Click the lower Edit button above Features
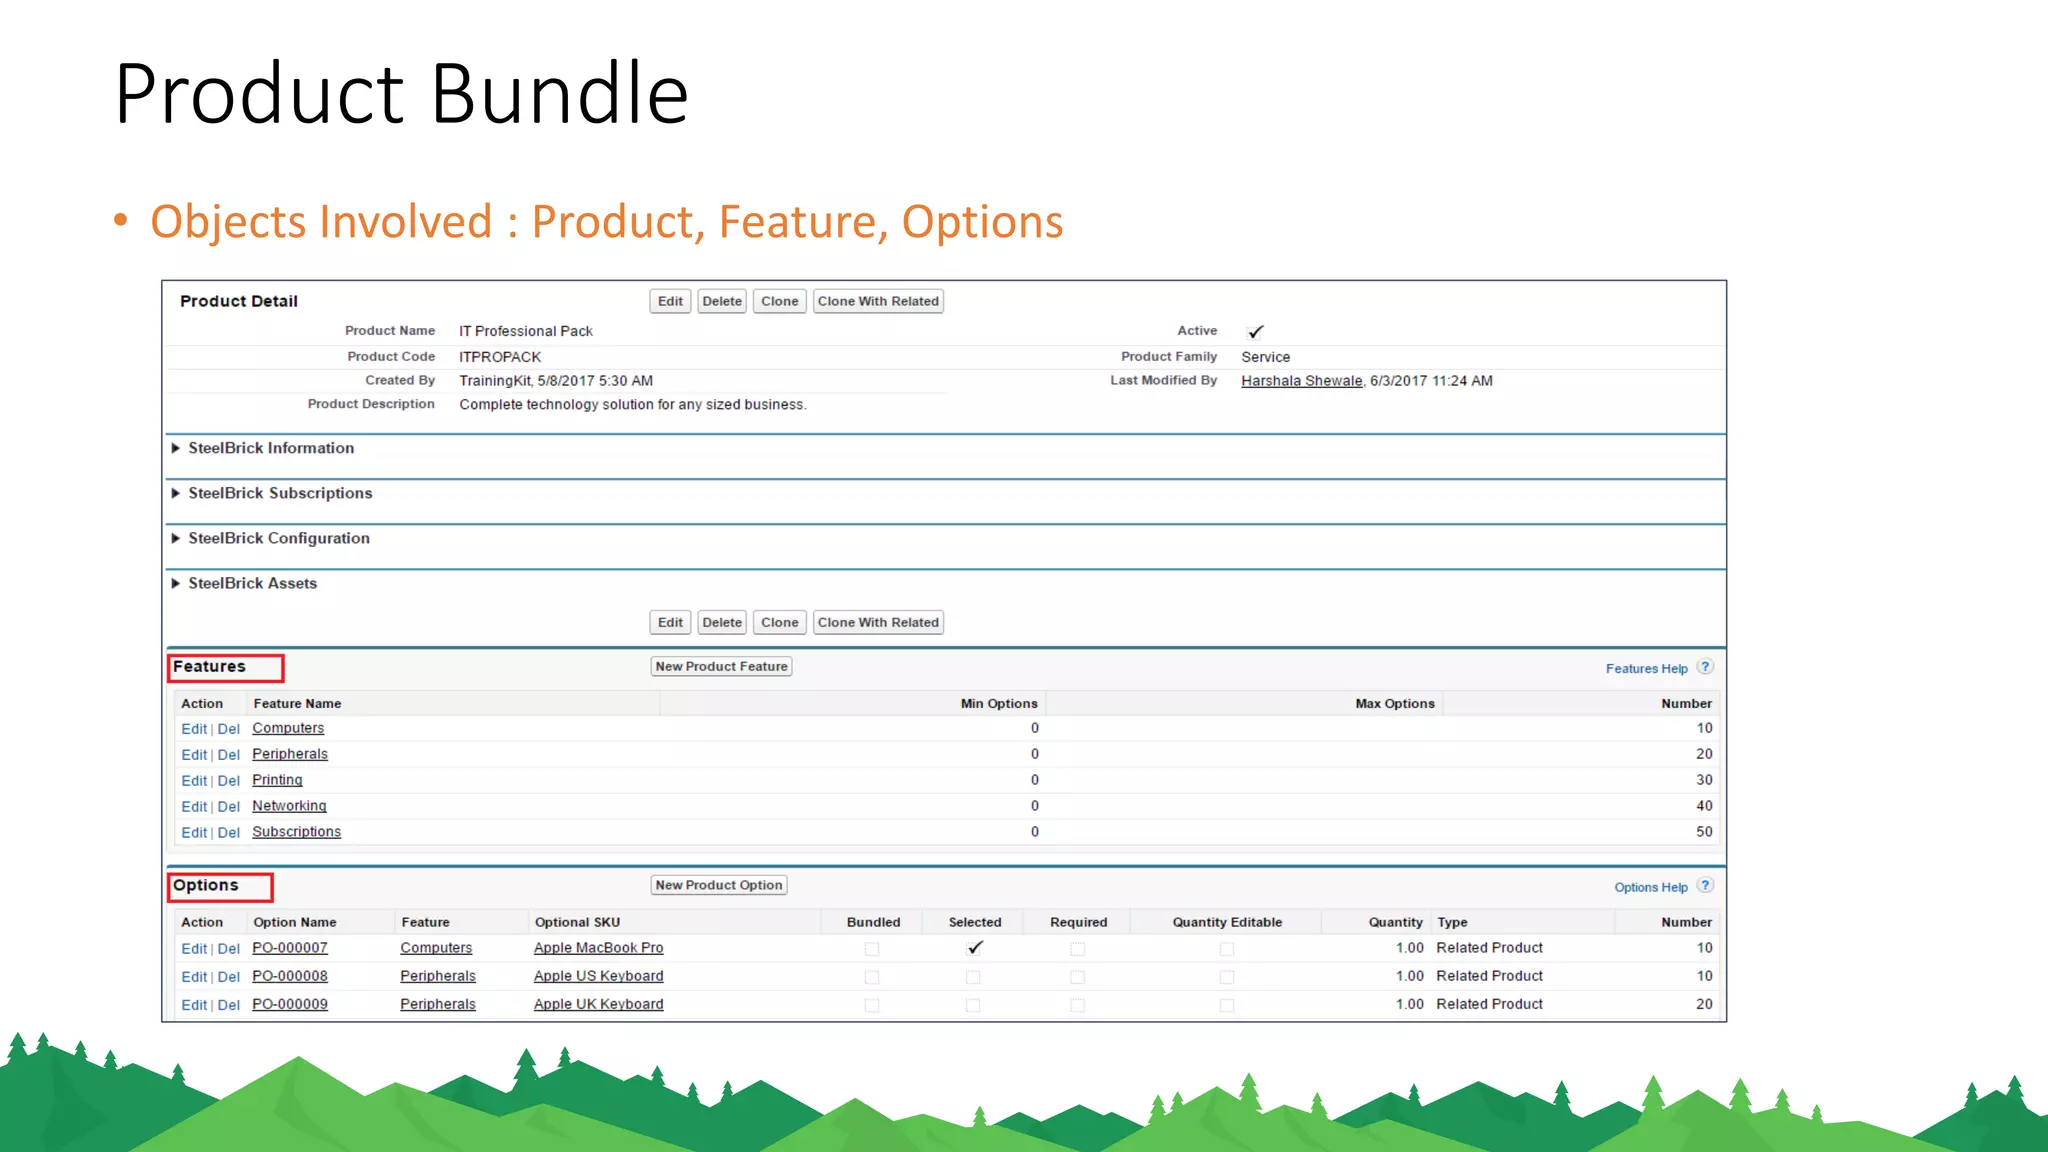The width and height of the screenshot is (2048, 1152). click(x=670, y=622)
